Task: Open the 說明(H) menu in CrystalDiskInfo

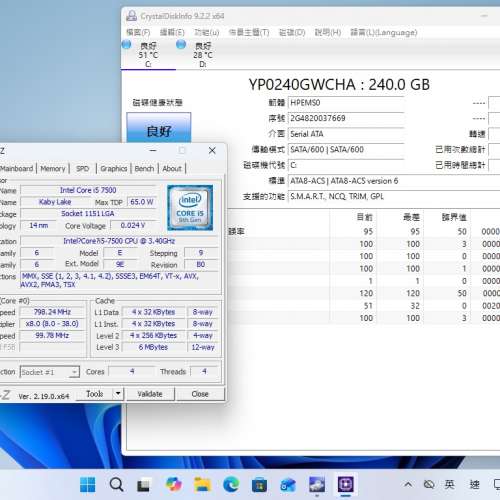Action: tap(328, 32)
